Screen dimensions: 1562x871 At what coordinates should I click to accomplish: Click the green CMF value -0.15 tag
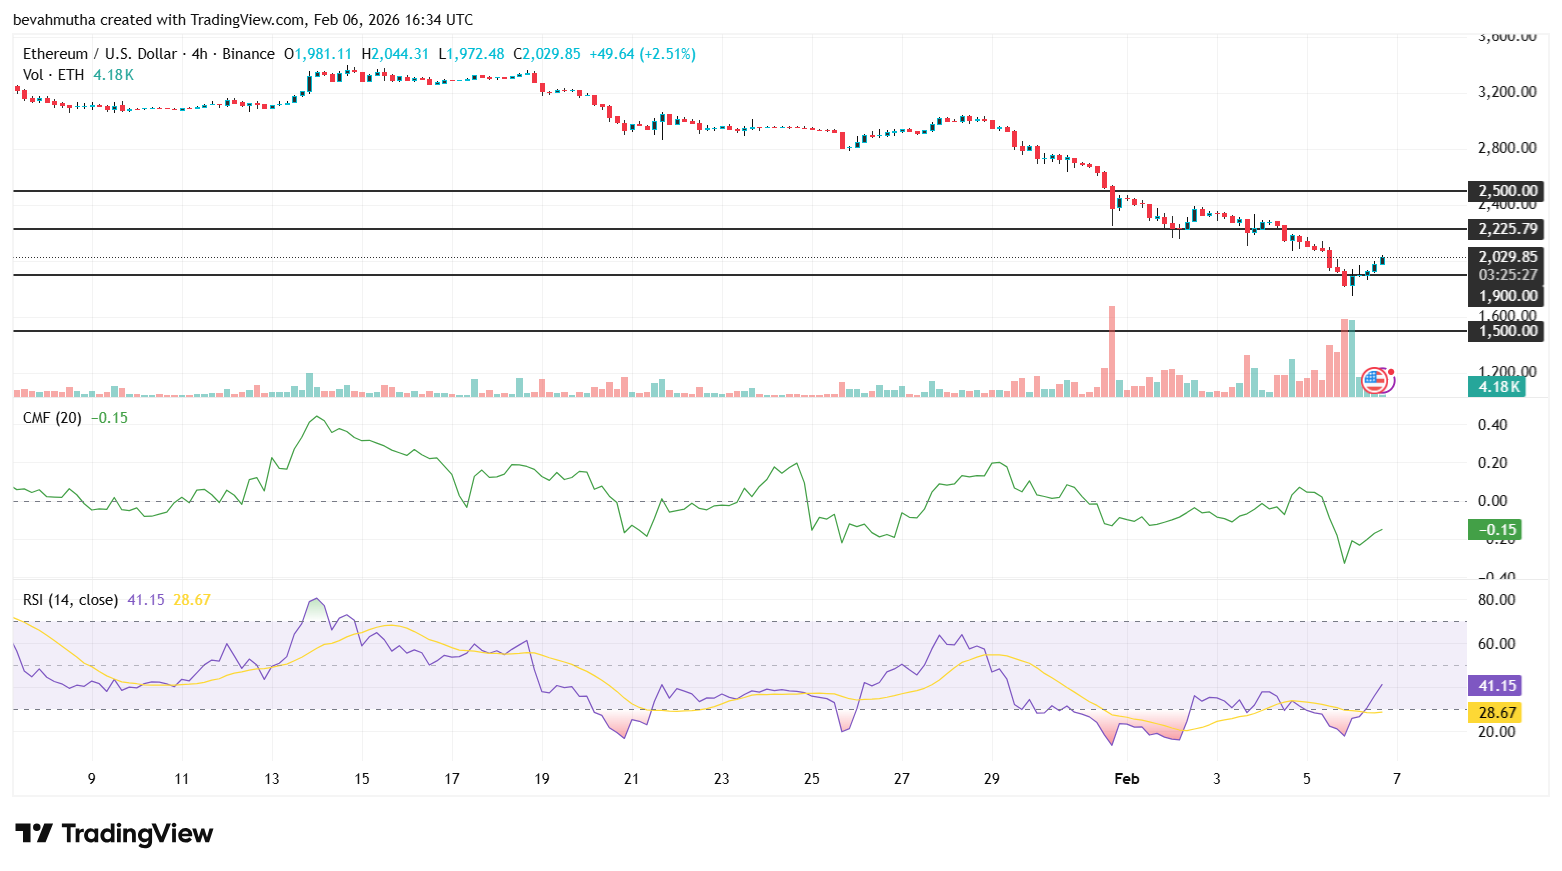coord(1493,529)
